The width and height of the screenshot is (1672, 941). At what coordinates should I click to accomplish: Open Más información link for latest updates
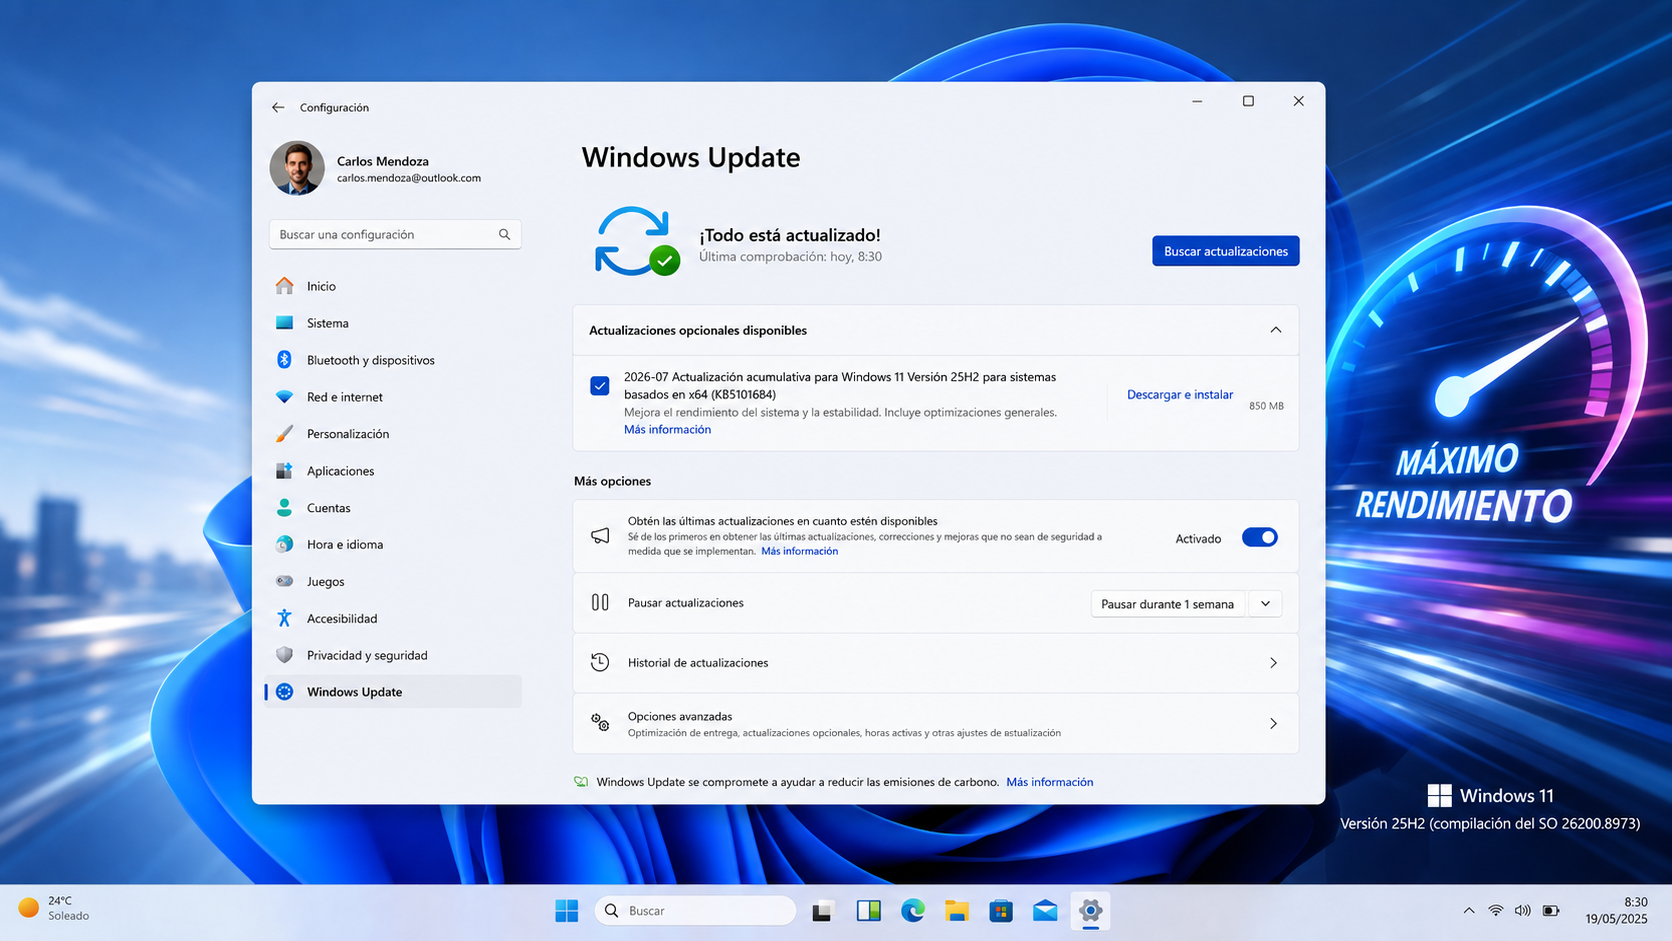pos(799,551)
